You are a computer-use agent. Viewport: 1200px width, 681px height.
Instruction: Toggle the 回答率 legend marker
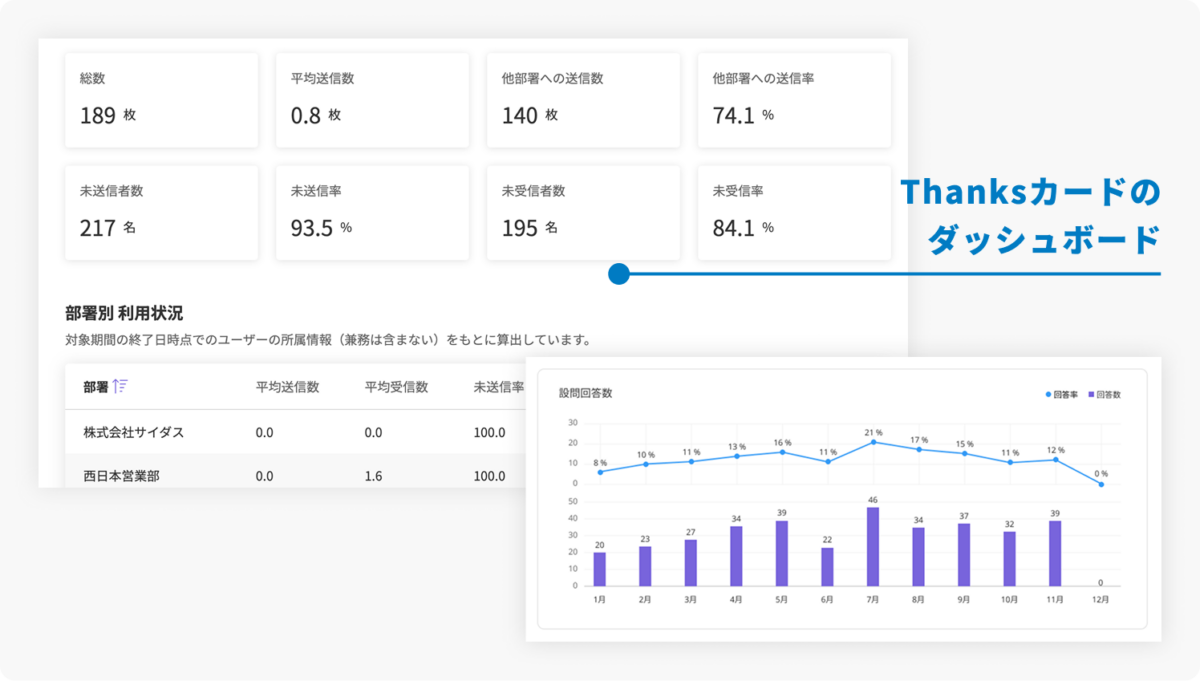pos(1048,395)
